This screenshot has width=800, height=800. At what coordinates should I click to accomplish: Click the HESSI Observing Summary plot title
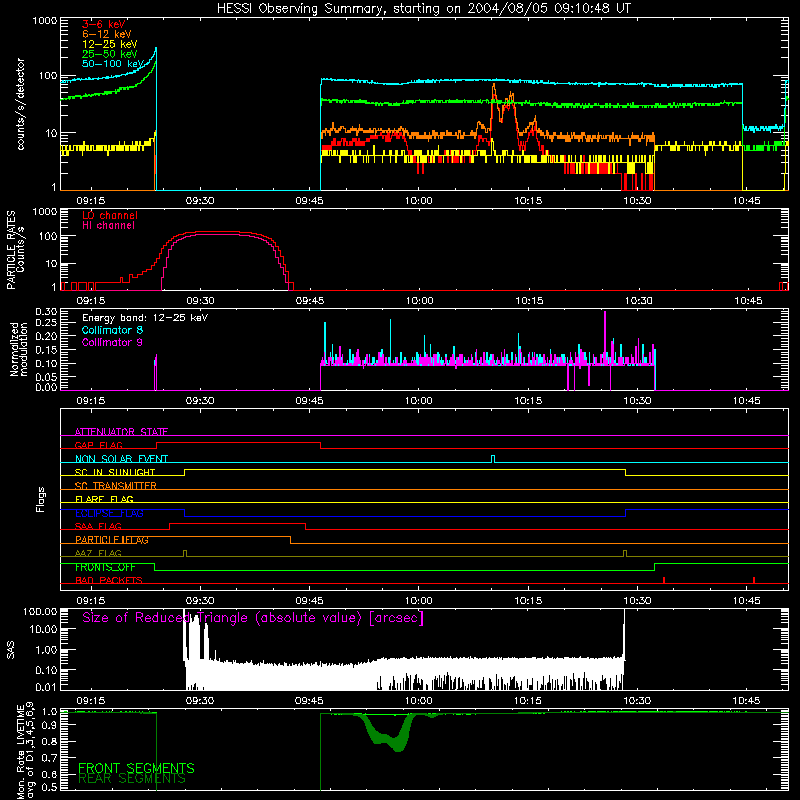pyautogui.click(x=423, y=9)
